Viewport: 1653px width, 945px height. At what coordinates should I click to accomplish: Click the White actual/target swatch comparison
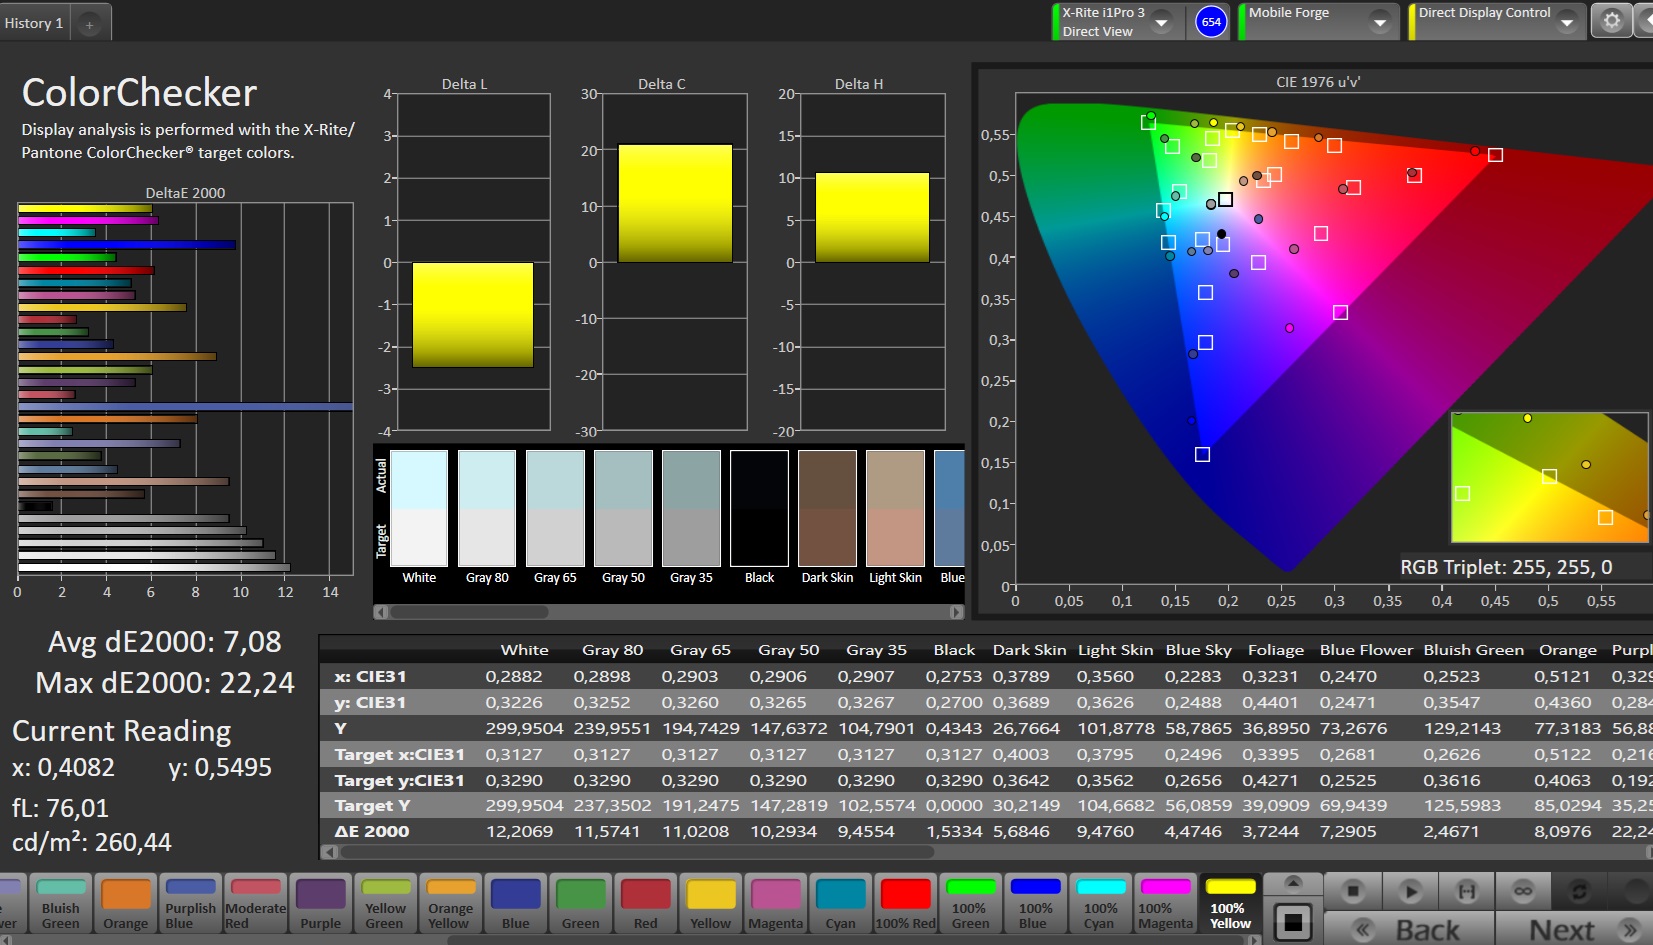pyautogui.click(x=419, y=508)
